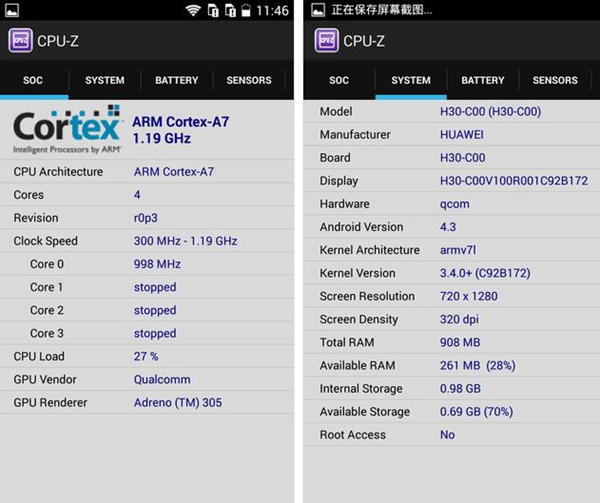Tap the CPU-Z app icon in right screenshot
Screen dimensions: 600x503
pos(326,41)
